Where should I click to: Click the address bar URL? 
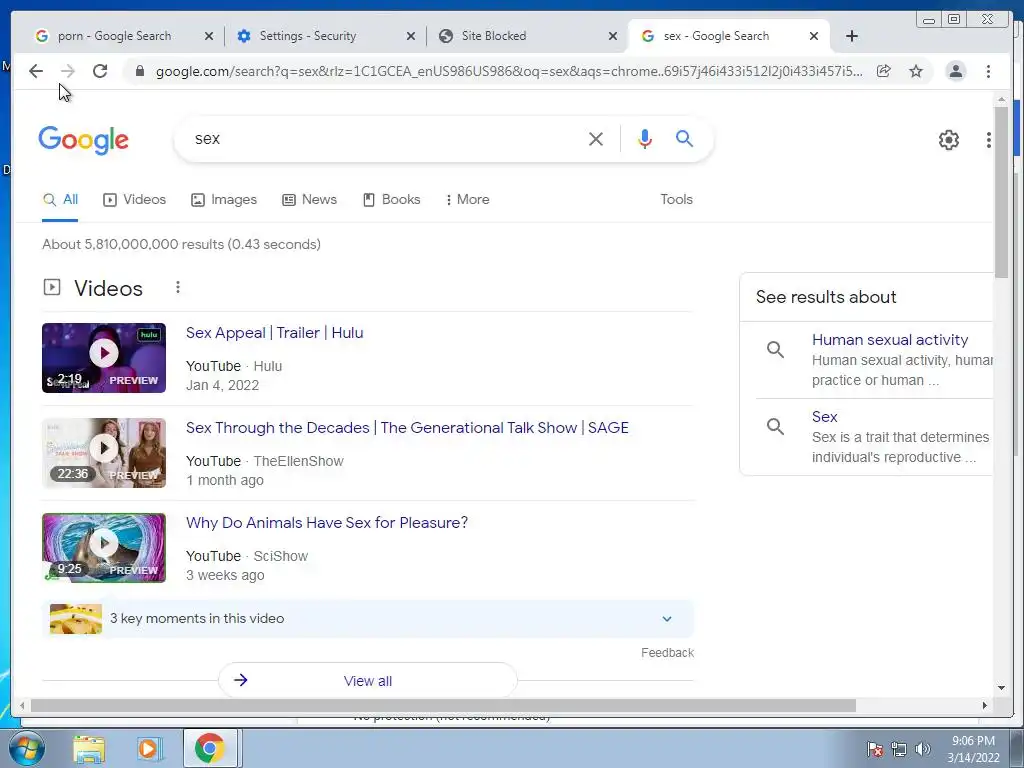click(509, 71)
